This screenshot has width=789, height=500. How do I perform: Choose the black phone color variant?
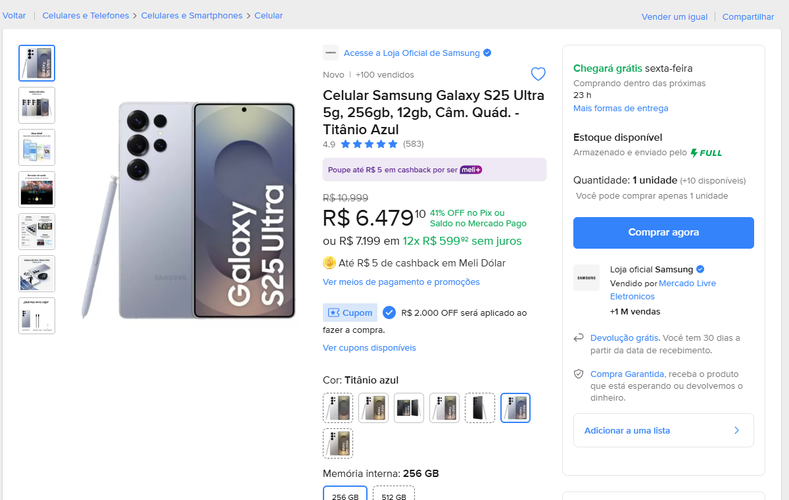pos(480,407)
